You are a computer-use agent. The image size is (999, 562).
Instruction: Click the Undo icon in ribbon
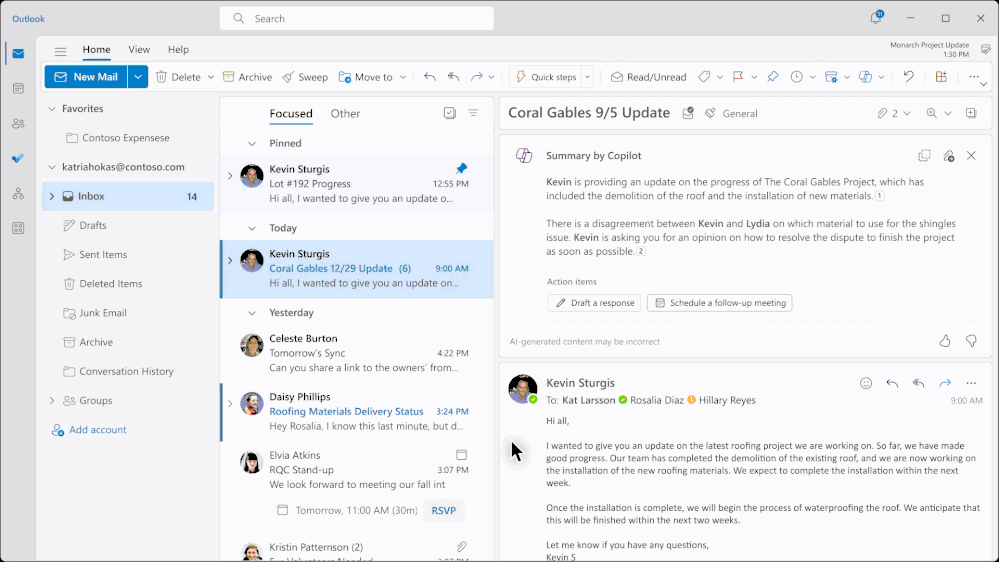point(909,77)
